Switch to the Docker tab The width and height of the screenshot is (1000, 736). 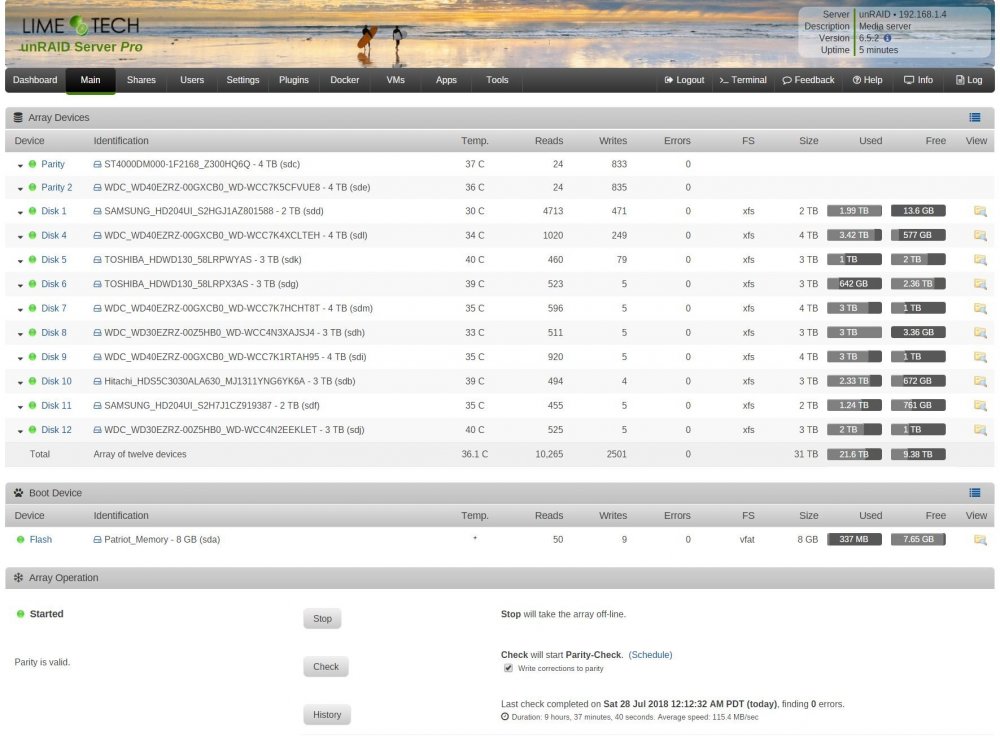click(x=344, y=80)
